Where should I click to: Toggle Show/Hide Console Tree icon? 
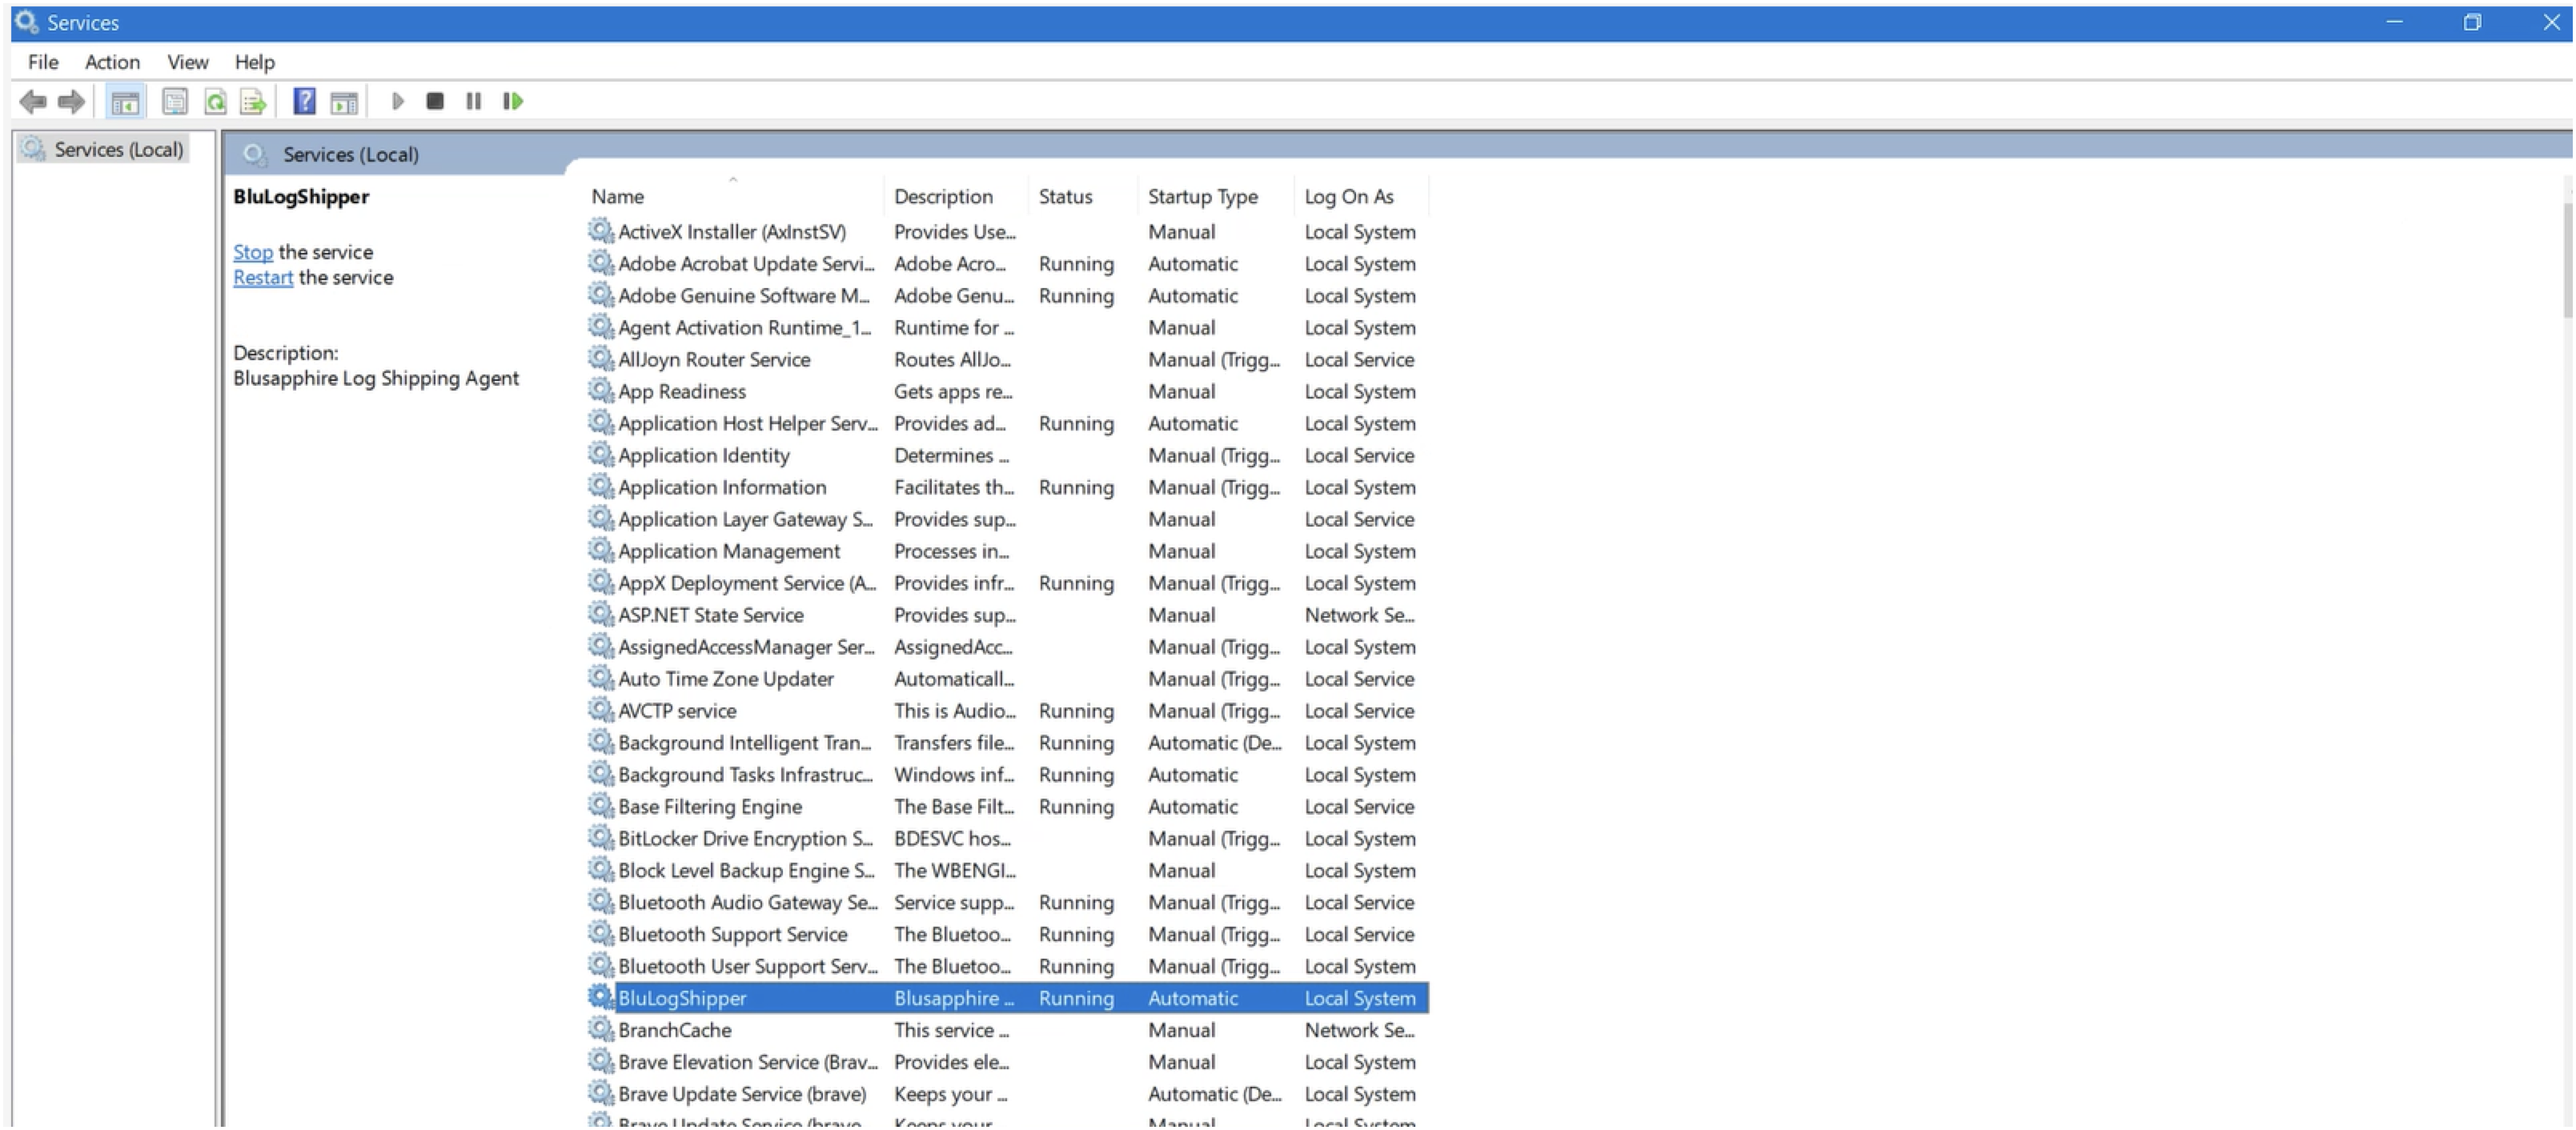pyautogui.click(x=125, y=101)
